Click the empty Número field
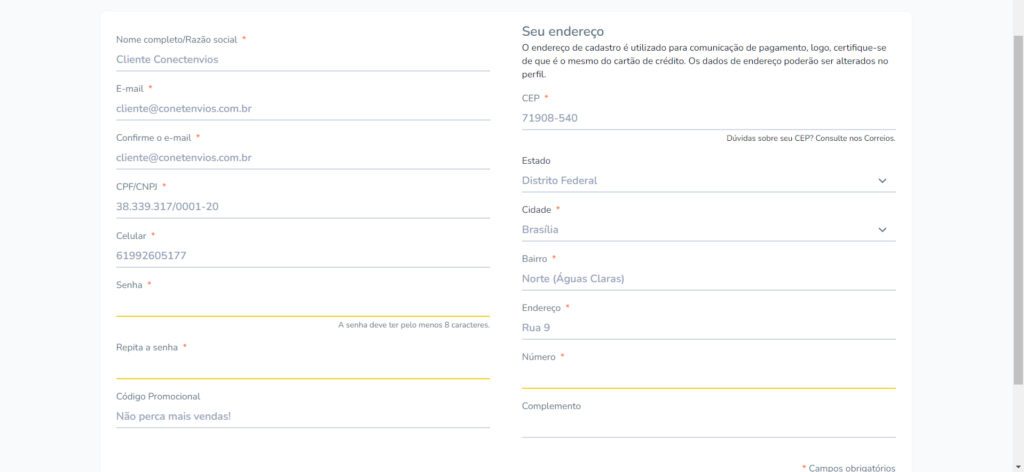This screenshot has height=472, width=1024. click(709, 377)
